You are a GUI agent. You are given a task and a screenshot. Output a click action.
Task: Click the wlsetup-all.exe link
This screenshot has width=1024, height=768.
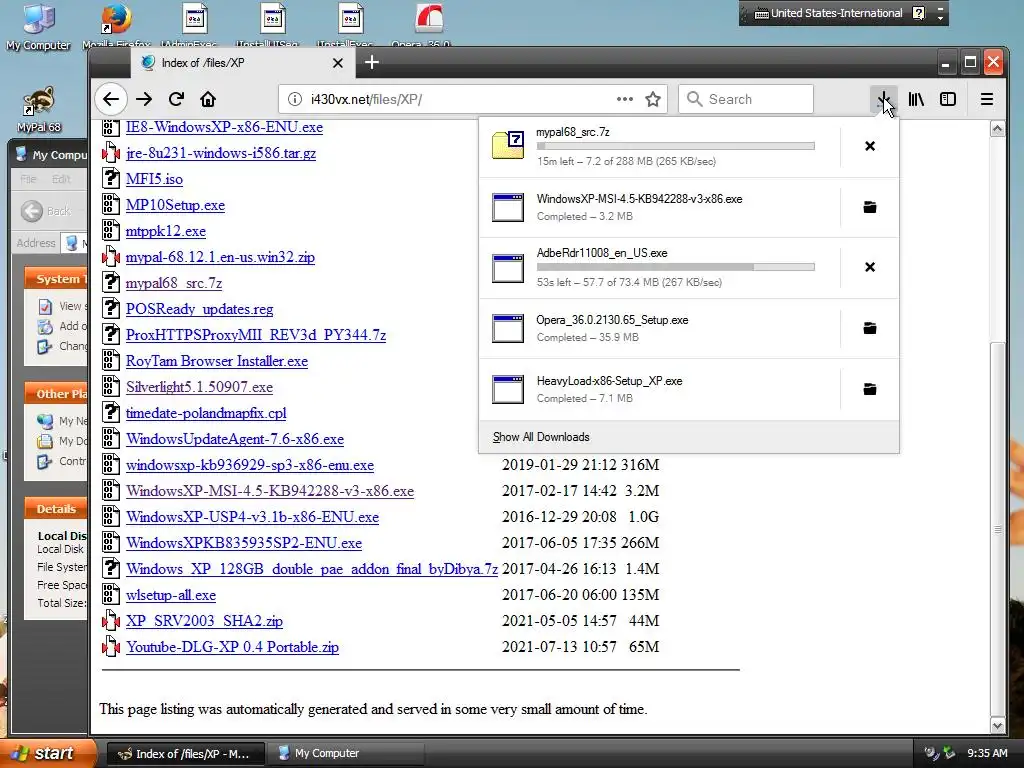click(170, 595)
